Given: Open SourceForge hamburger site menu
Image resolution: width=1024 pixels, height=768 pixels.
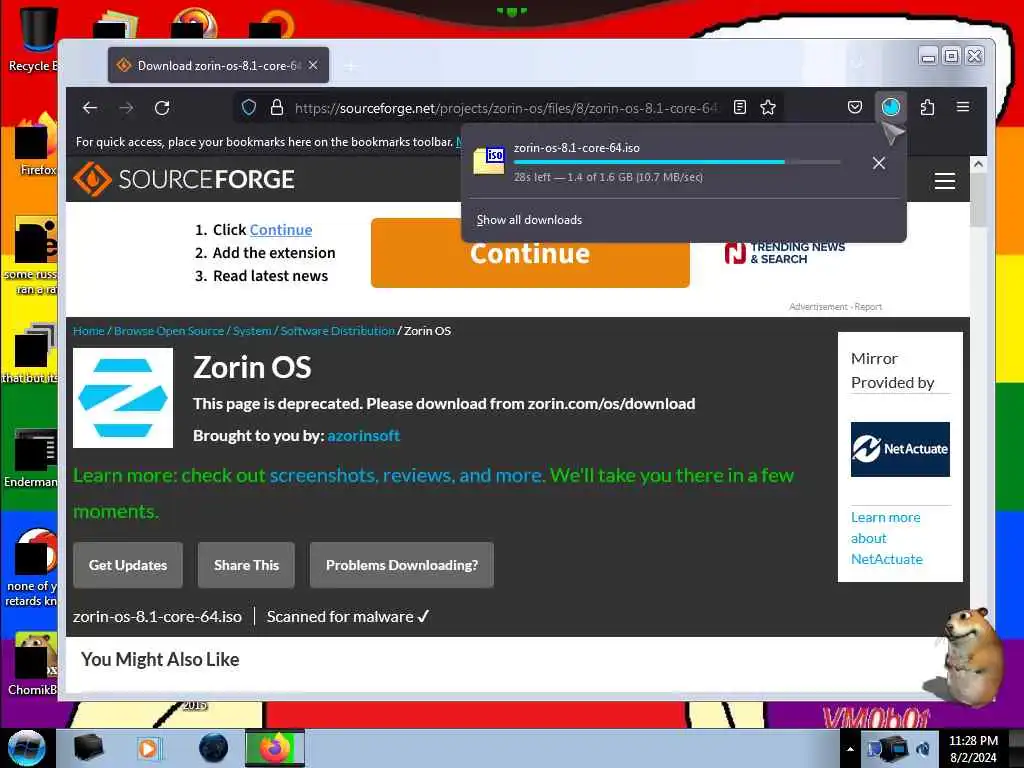Looking at the screenshot, I should (944, 180).
